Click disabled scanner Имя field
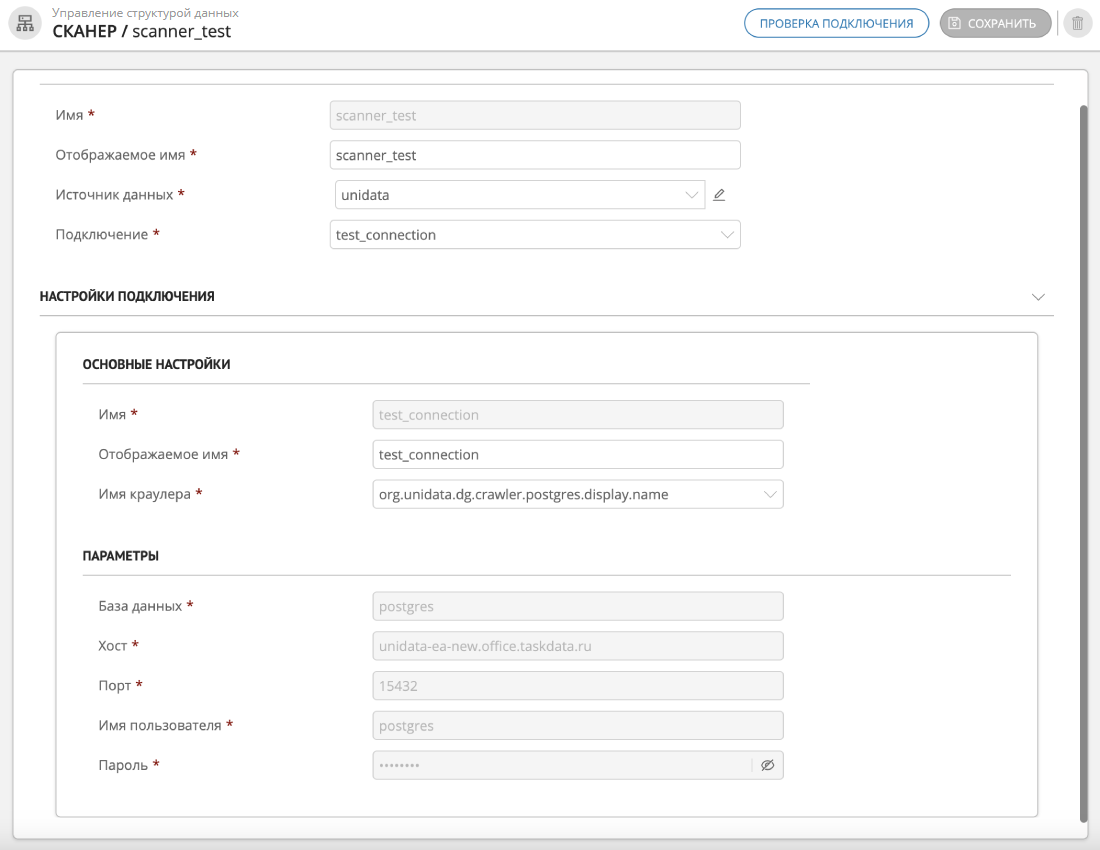 pos(535,115)
